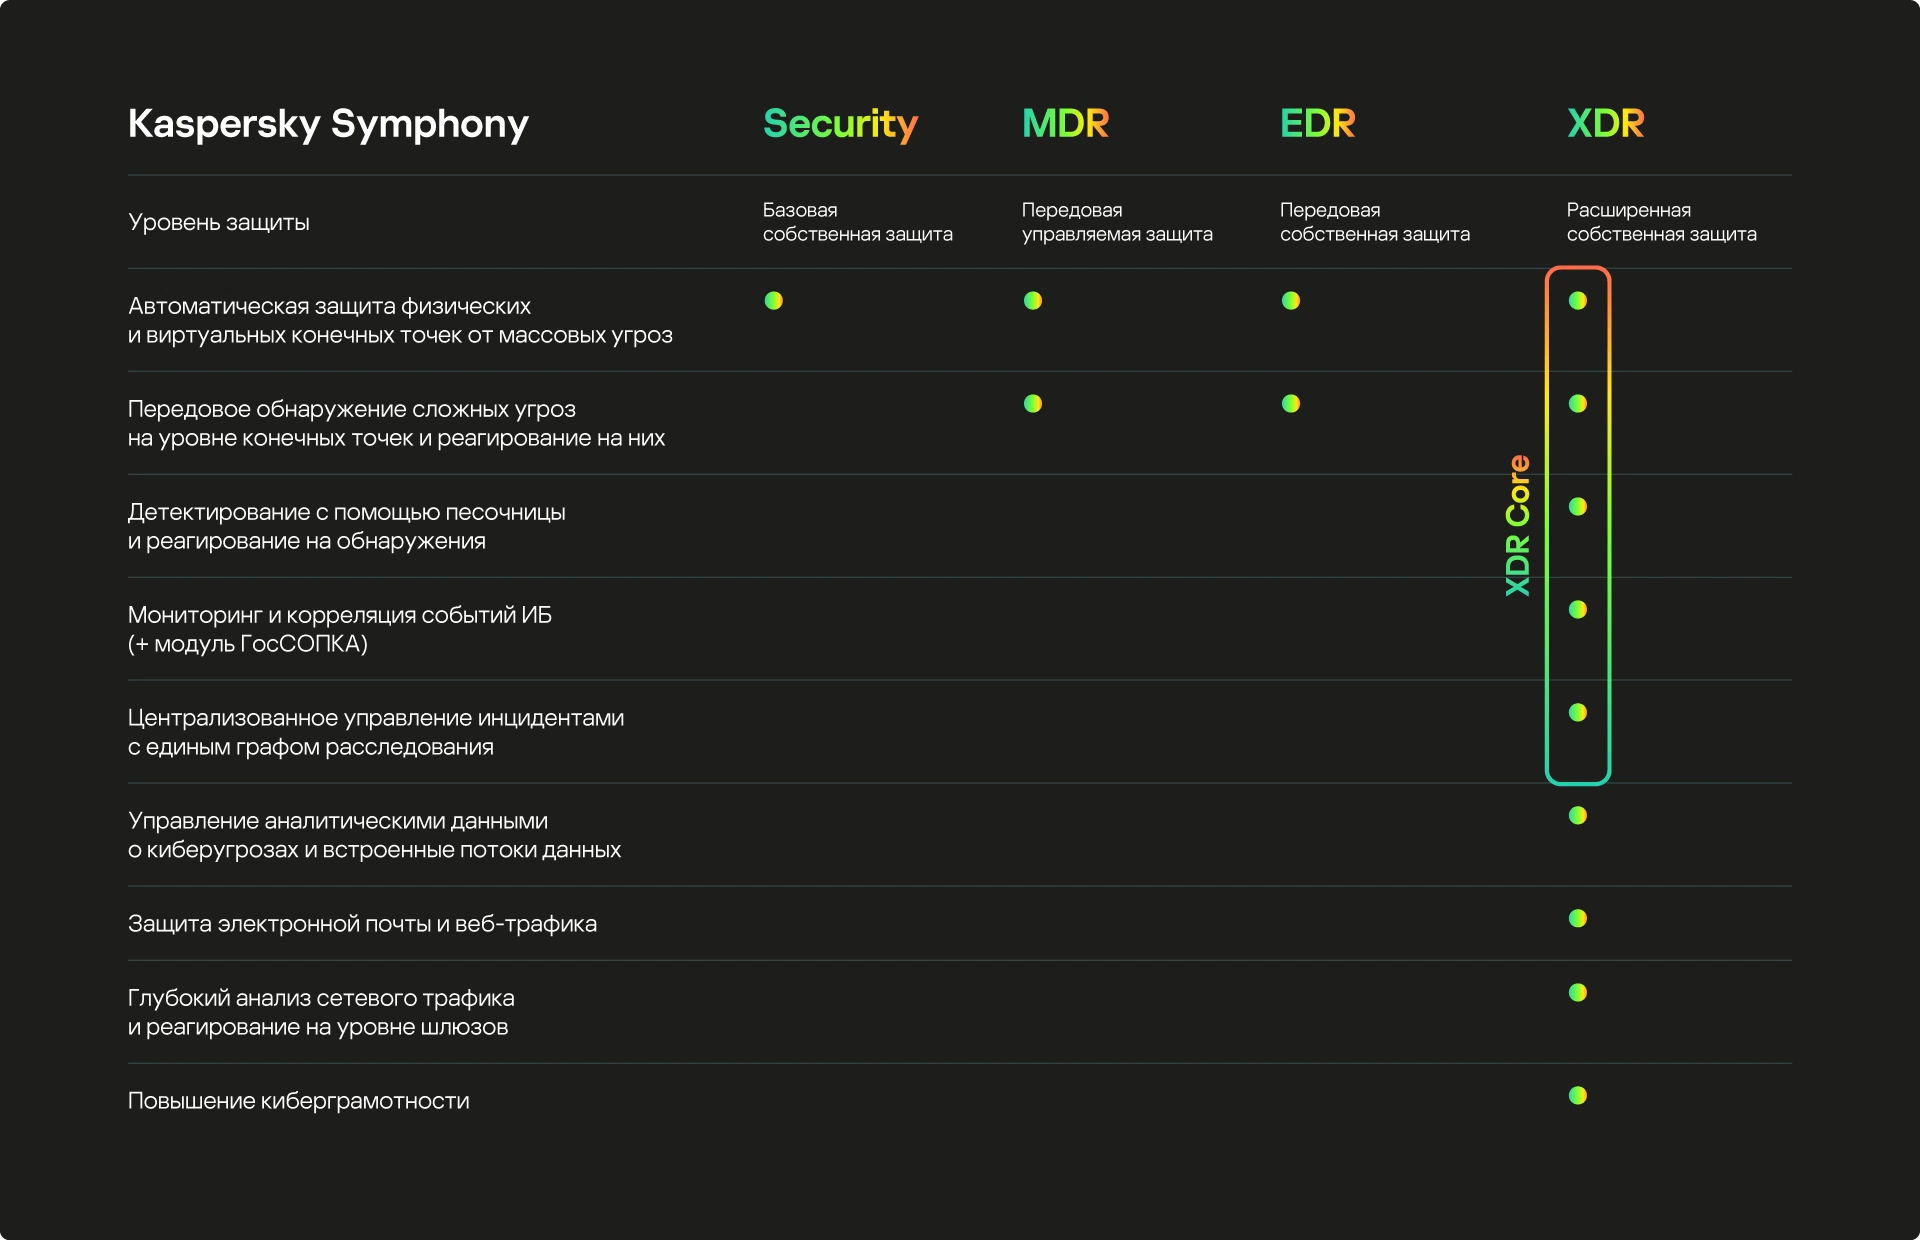Click XDR dot in 'Централизованное управление' row
The image size is (1920, 1240).
pos(1578,713)
